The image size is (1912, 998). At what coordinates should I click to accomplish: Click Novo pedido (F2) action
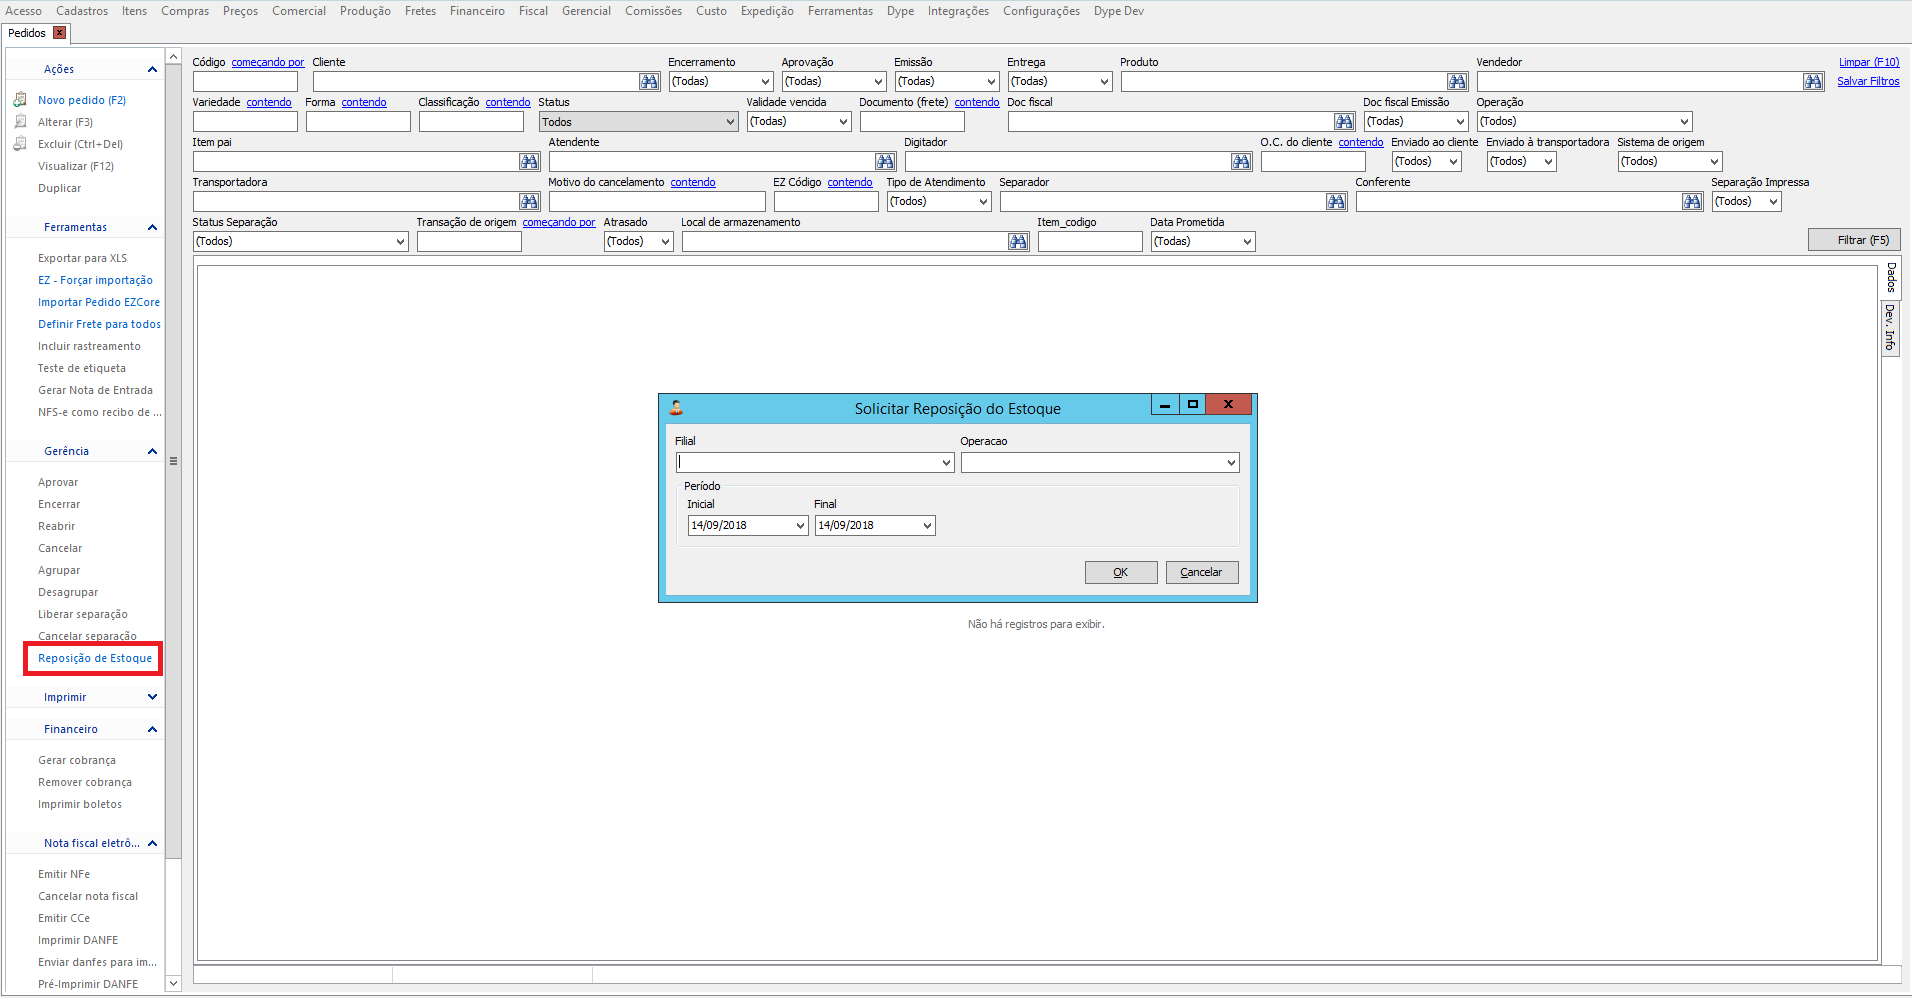(82, 100)
